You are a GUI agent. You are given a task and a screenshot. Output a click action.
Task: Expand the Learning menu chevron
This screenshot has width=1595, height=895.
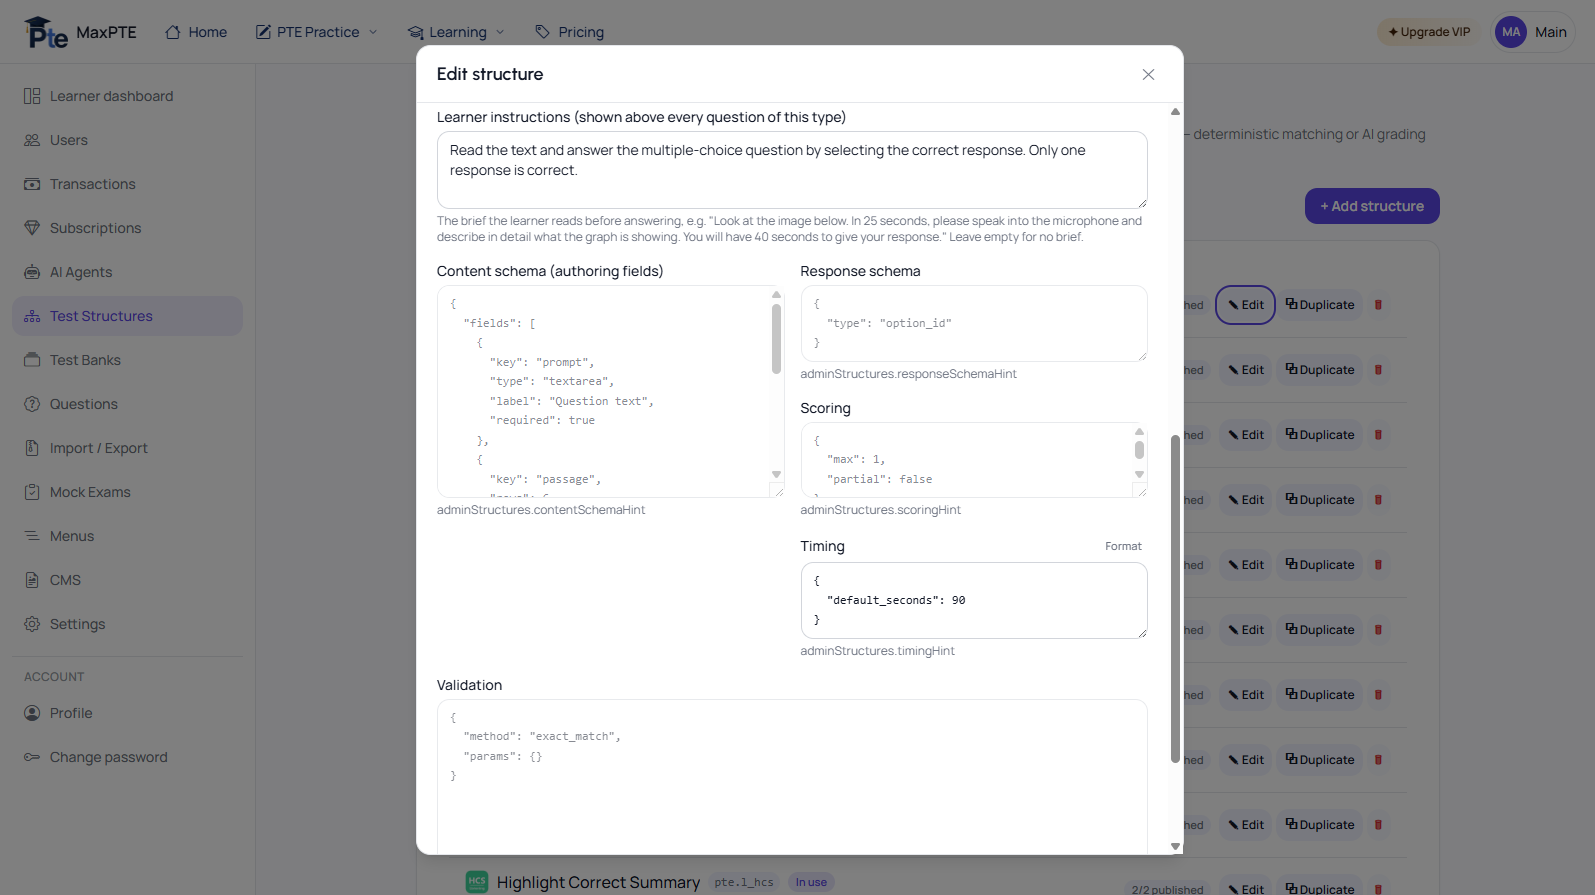[500, 32]
